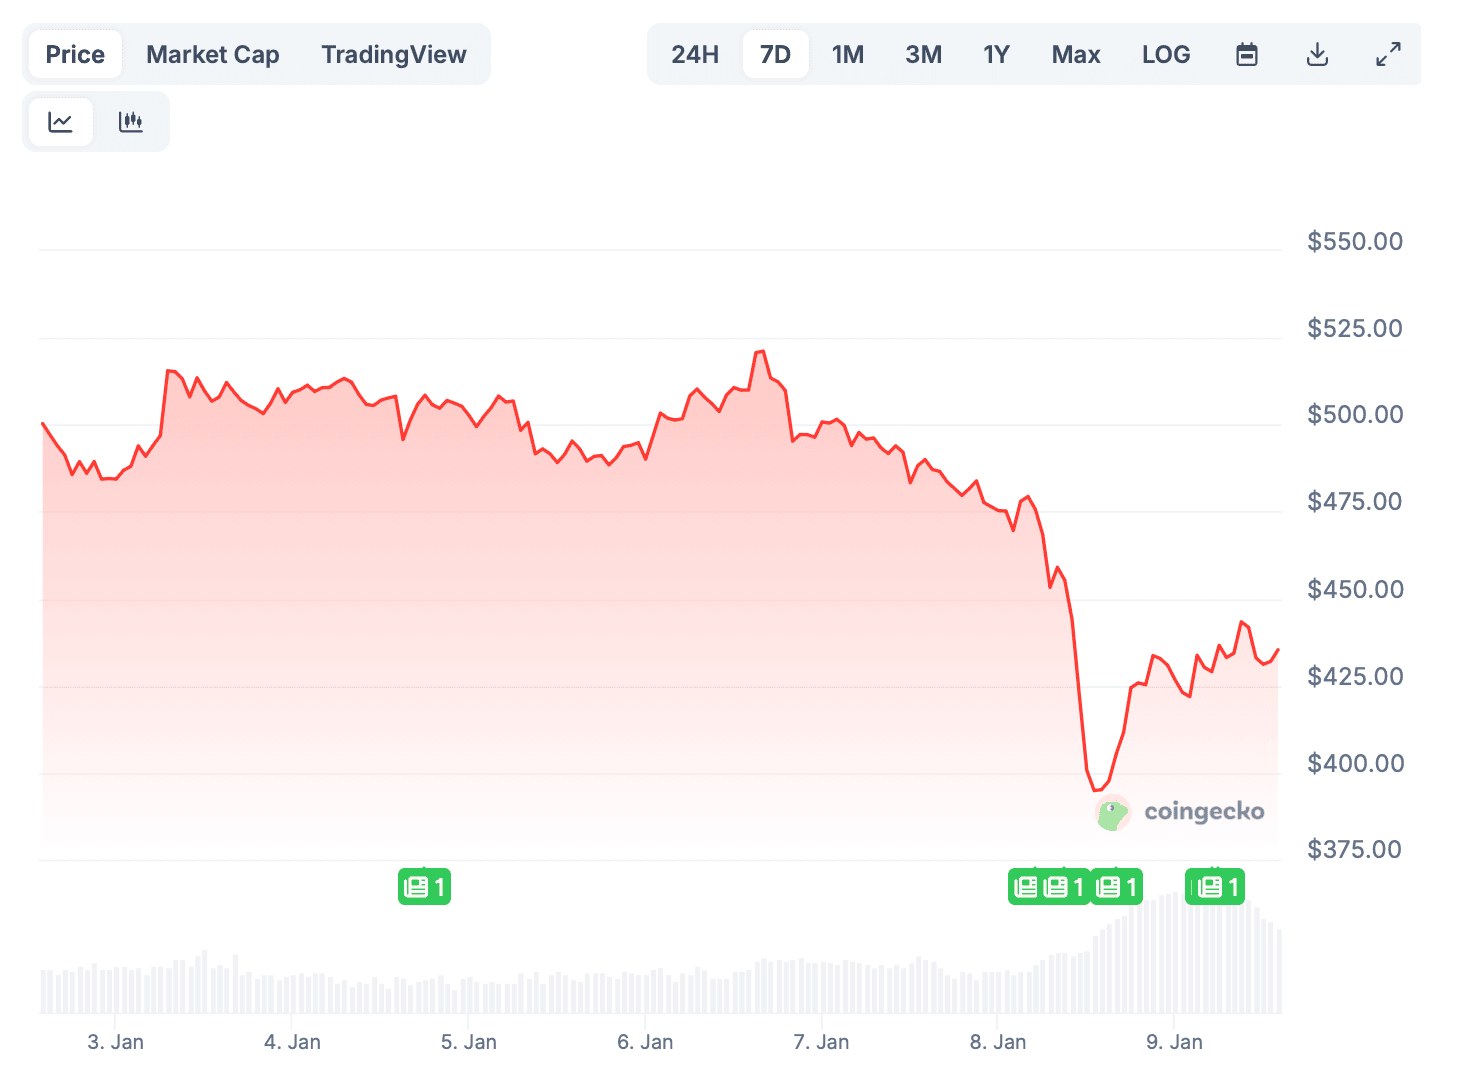Select the Price tab
The width and height of the screenshot is (1462, 1072).
point(75,54)
